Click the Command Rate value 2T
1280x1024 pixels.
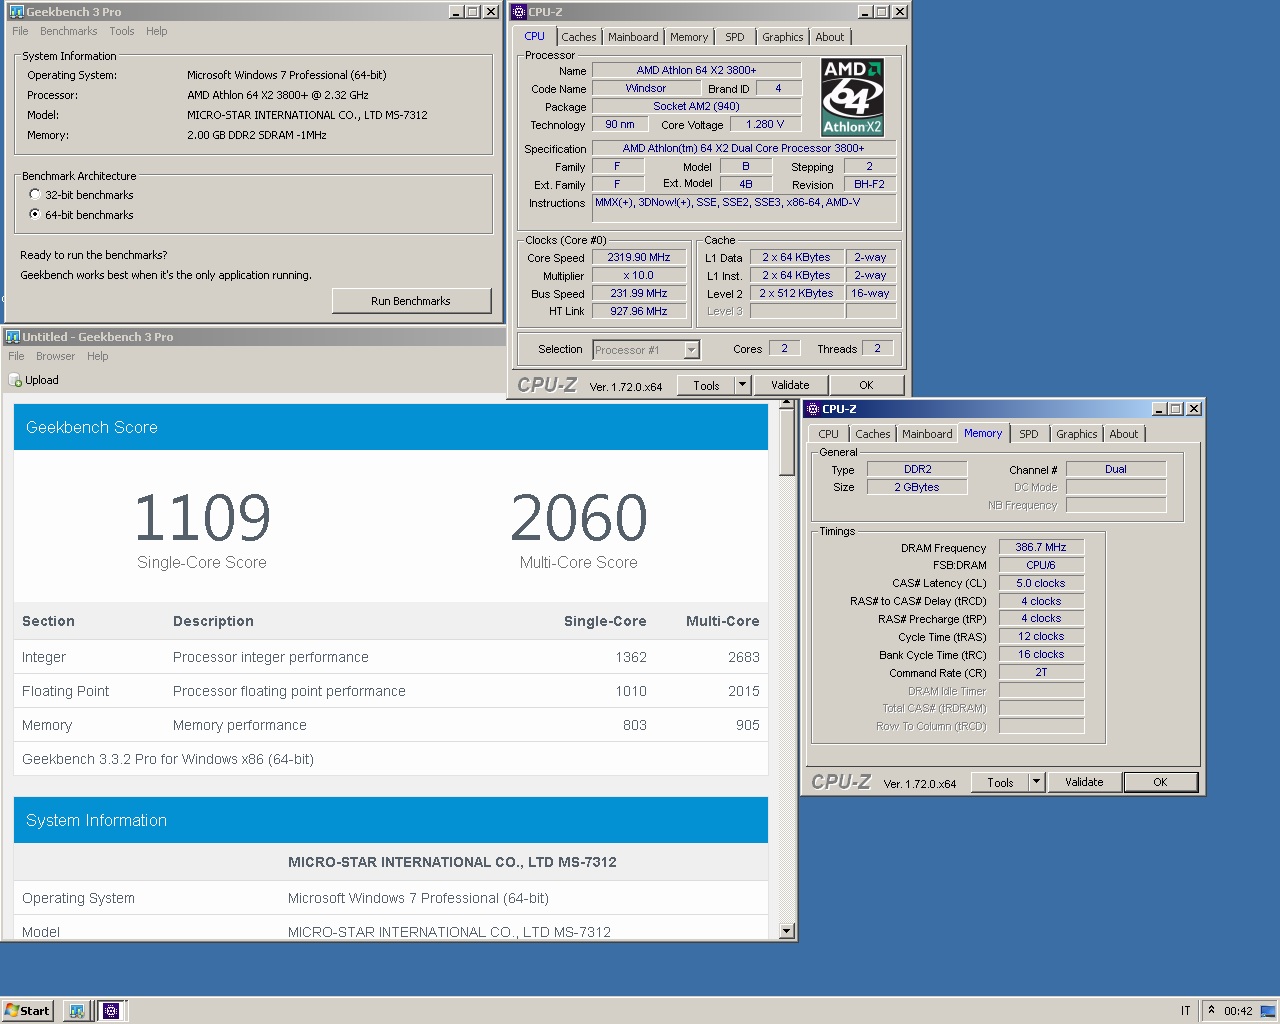pos(1041,672)
